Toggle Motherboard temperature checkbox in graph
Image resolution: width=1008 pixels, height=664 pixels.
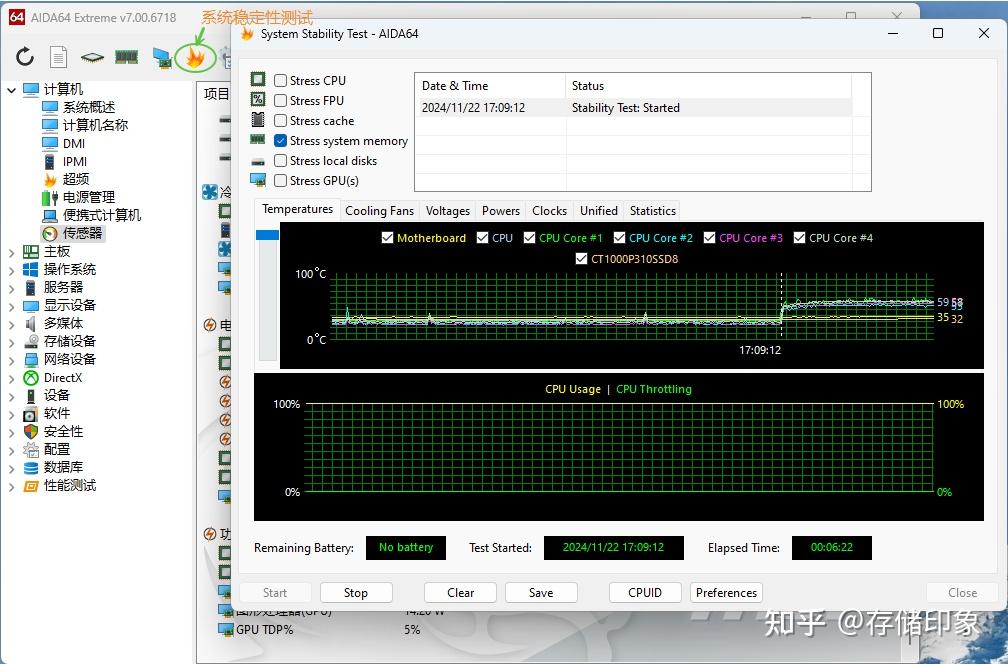387,238
